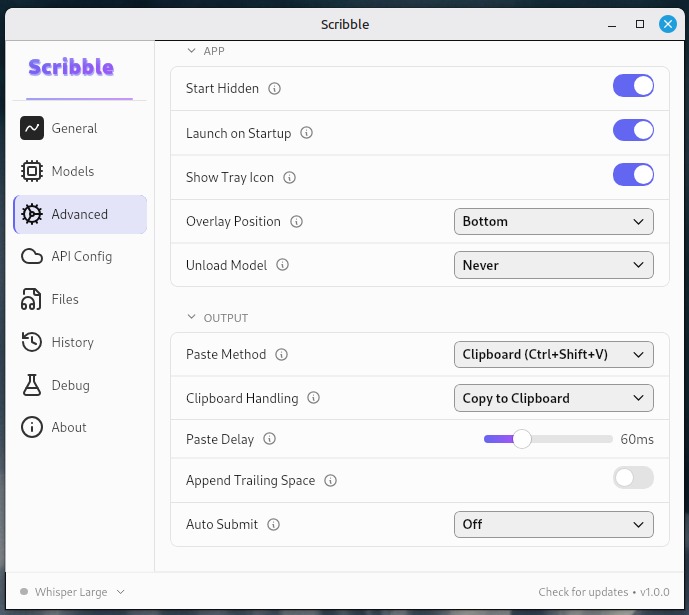Click Check for updates link
The height and width of the screenshot is (615, 689).
(583, 592)
